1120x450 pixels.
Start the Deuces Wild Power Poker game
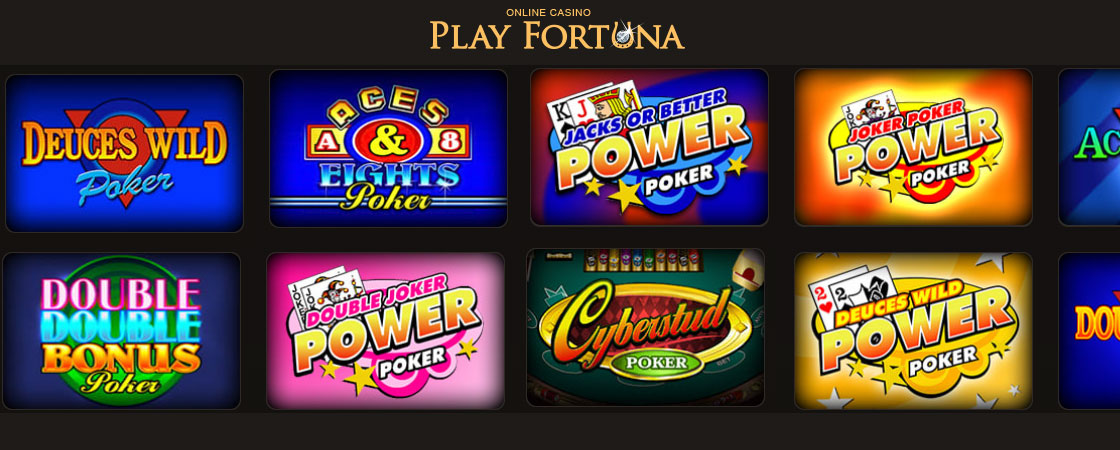[x=913, y=331]
